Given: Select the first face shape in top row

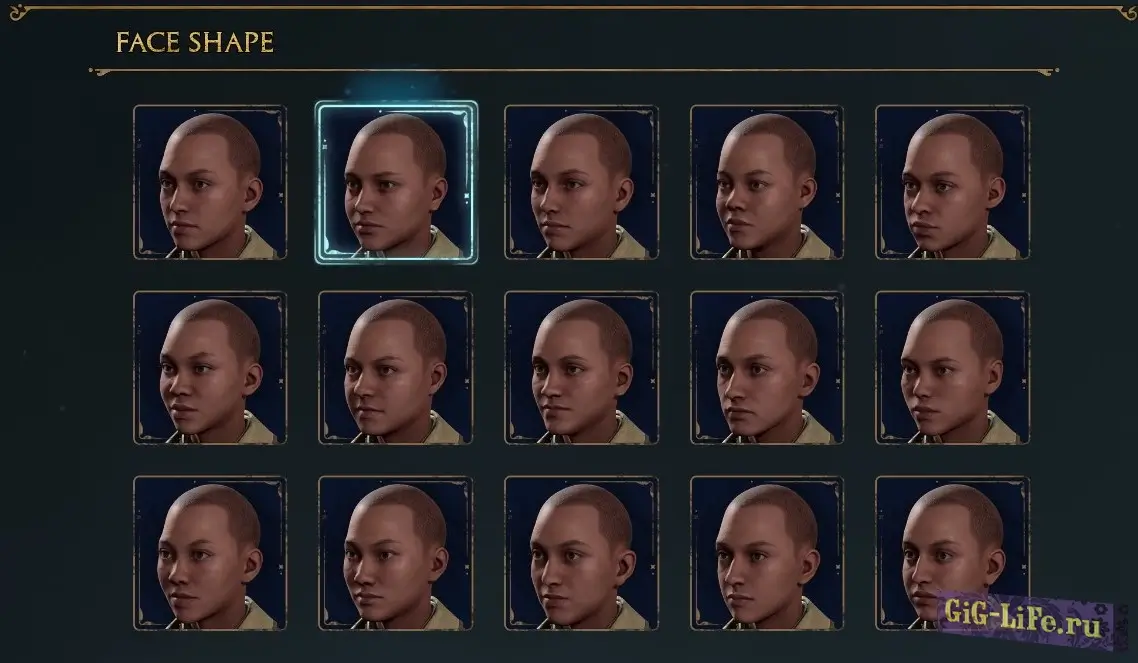Looking at the screenshot, I should coord(210,182).
